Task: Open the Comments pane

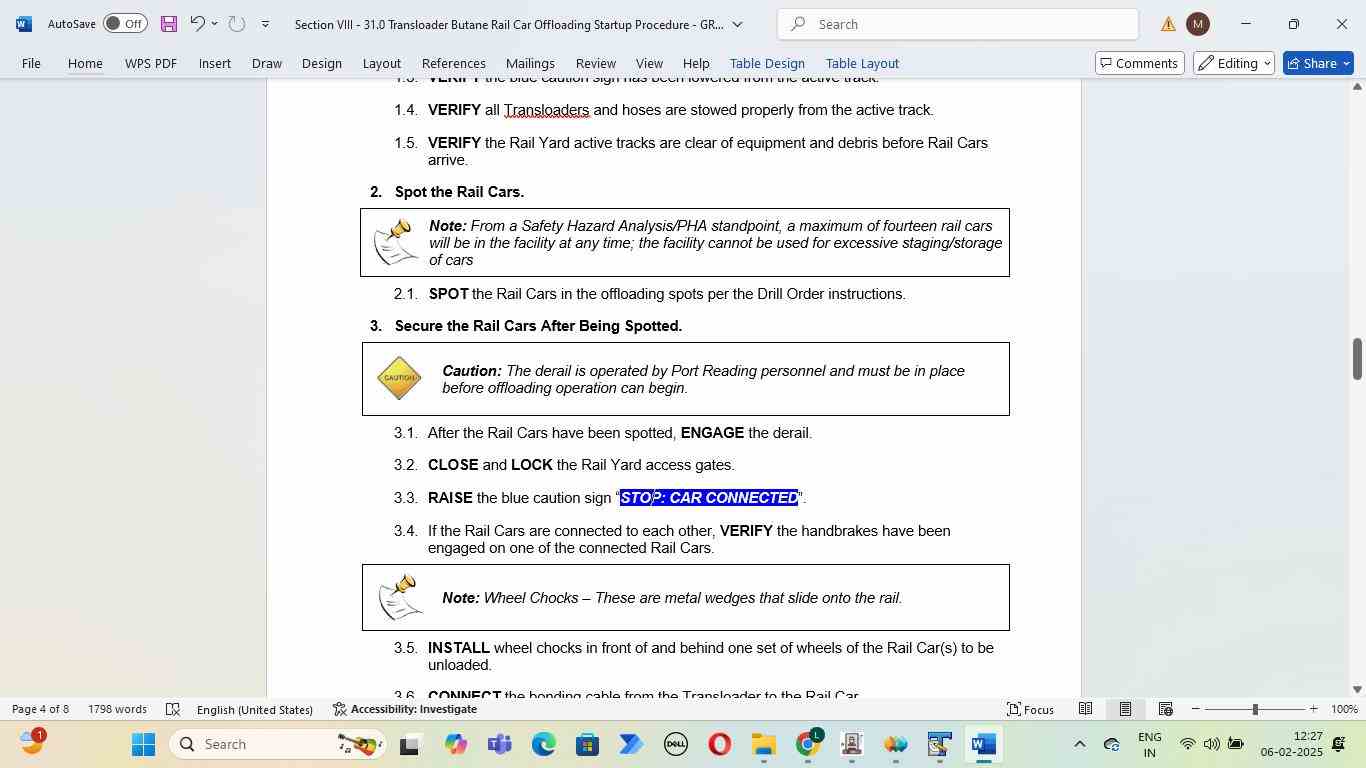Action: coord(1138,63)
